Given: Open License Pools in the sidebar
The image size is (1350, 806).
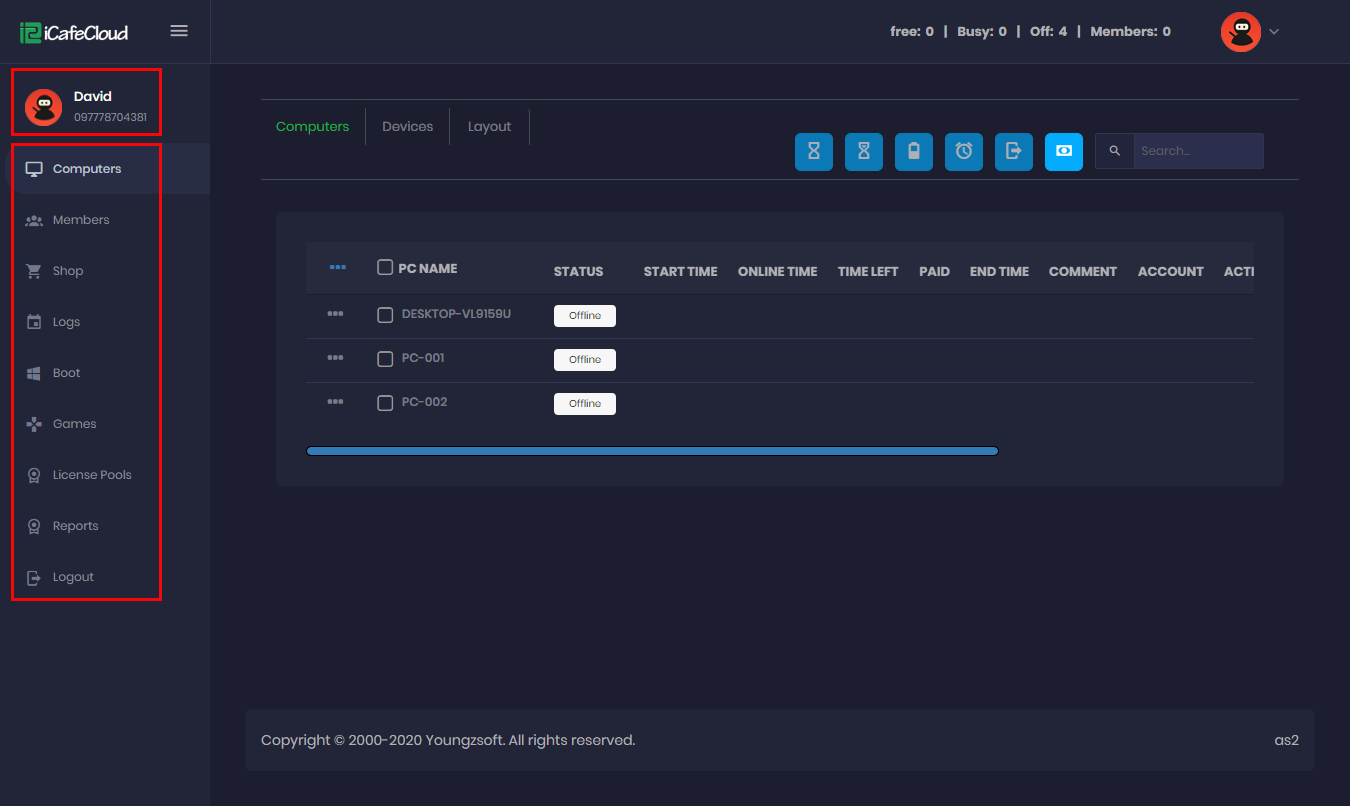Looking at the screenshot, I should click(x=91, y=475).
